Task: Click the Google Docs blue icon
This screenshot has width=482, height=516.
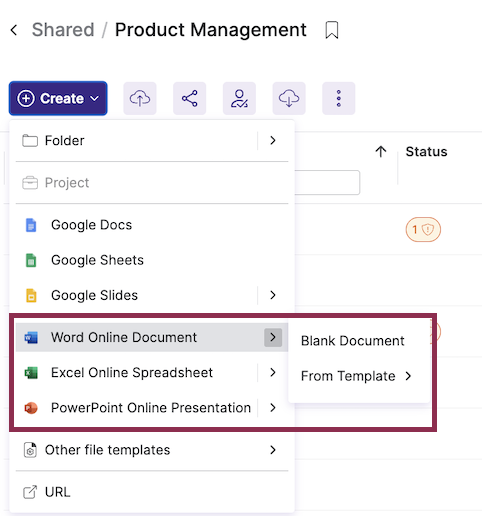Action: 31,225
